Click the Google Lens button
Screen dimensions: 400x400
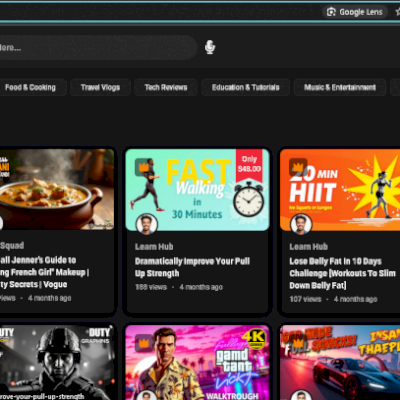(x=355, y=12)
